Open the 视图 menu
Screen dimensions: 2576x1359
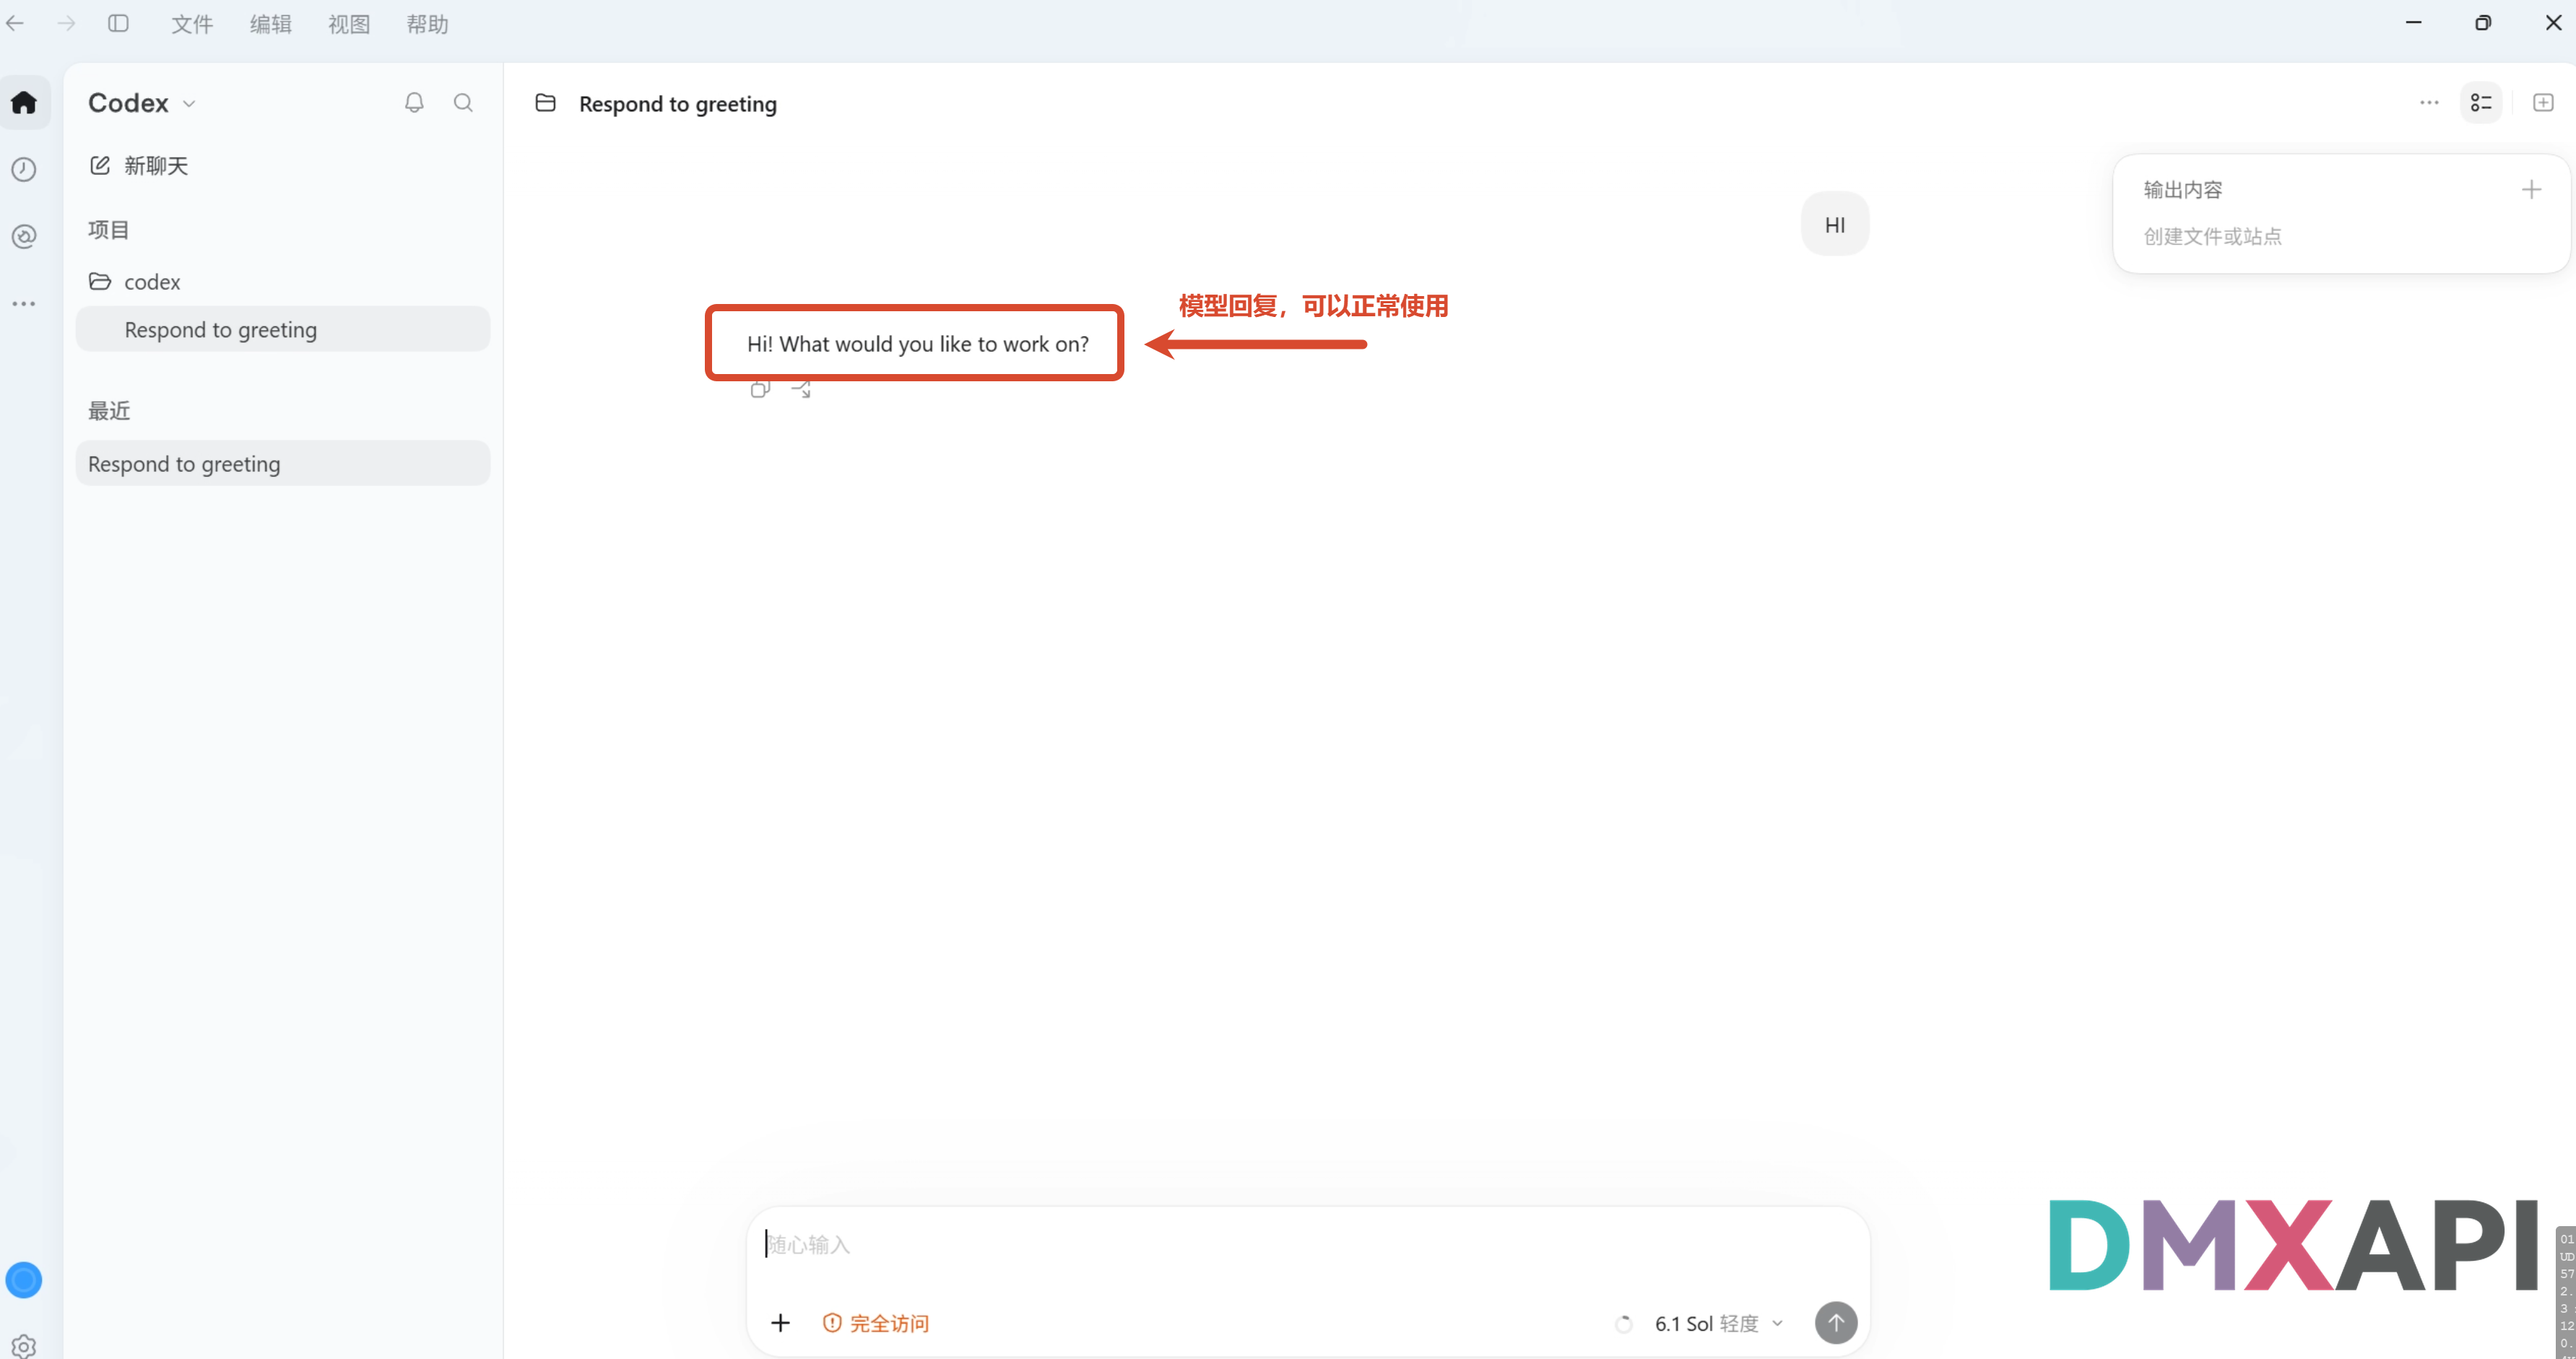[349, 24]
